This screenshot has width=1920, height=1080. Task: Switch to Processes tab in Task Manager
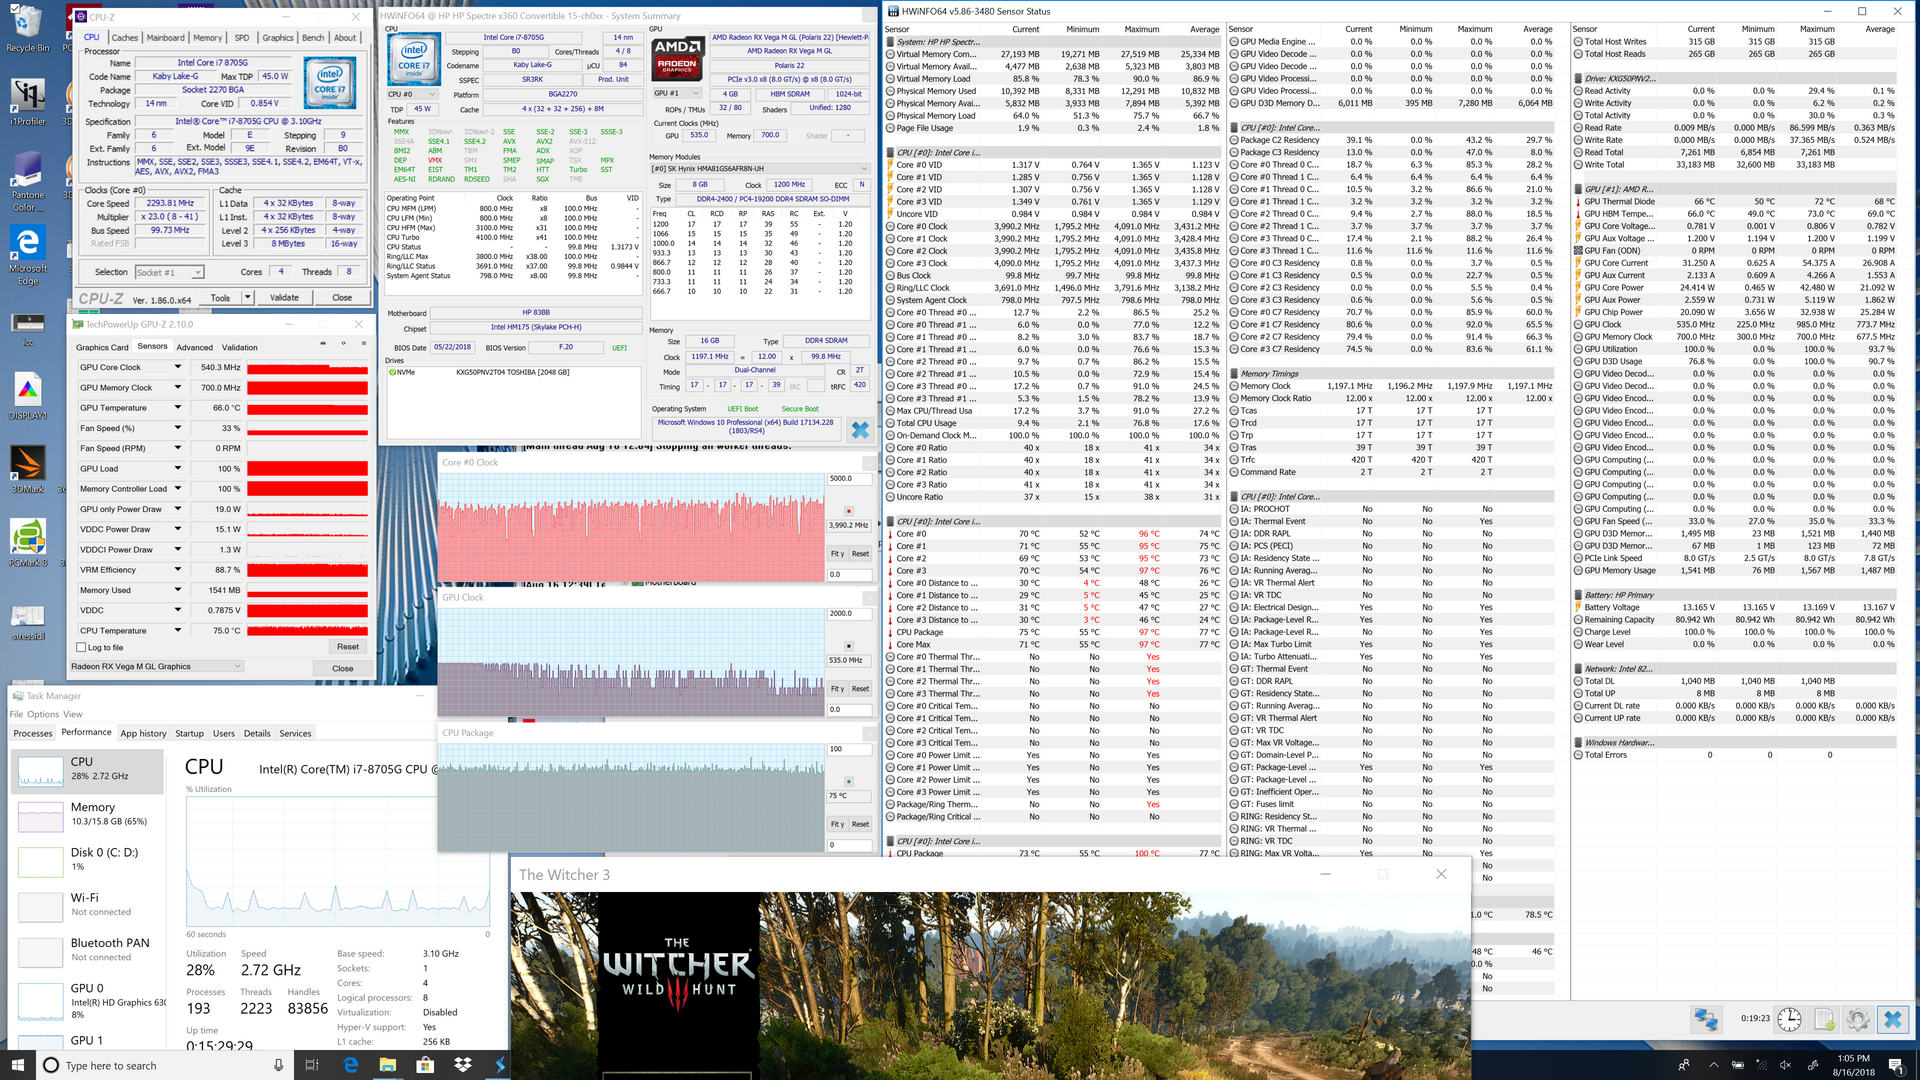33,733
